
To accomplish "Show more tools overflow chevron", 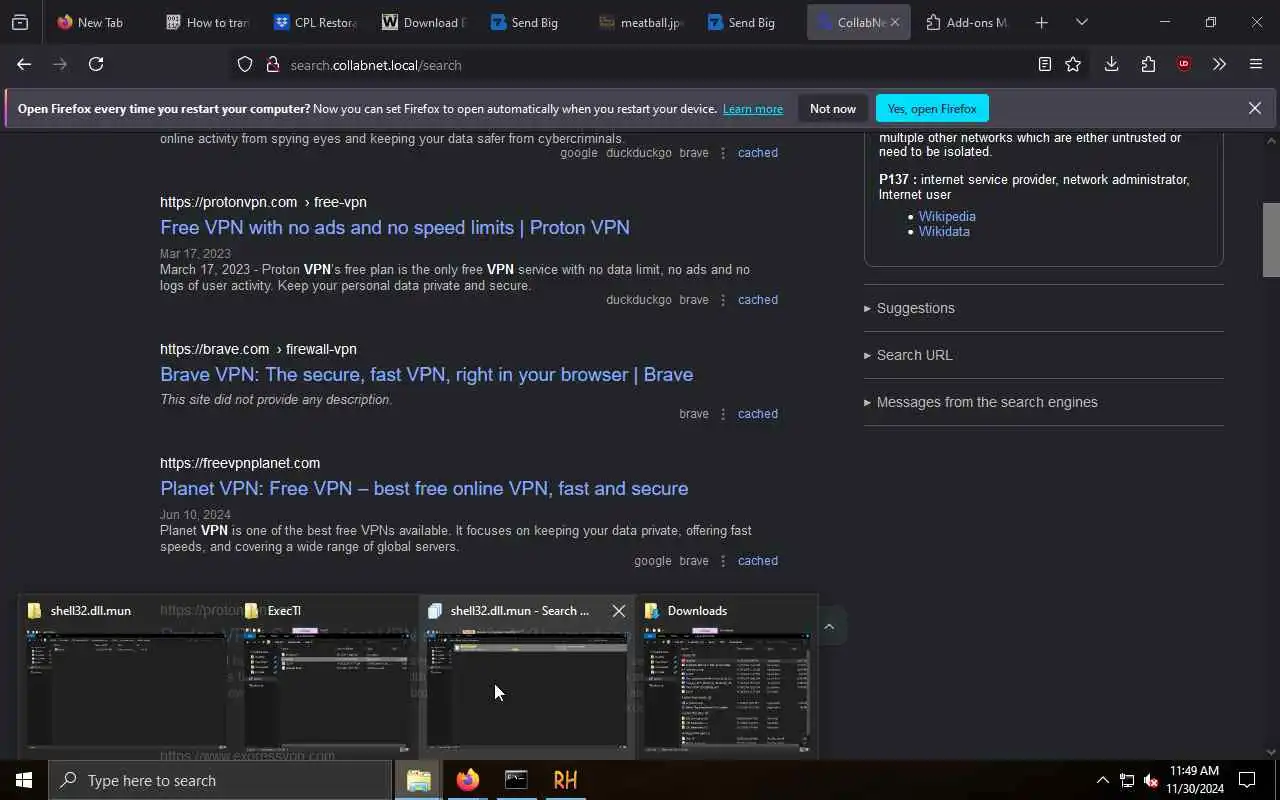I will tap(1219, 64).
